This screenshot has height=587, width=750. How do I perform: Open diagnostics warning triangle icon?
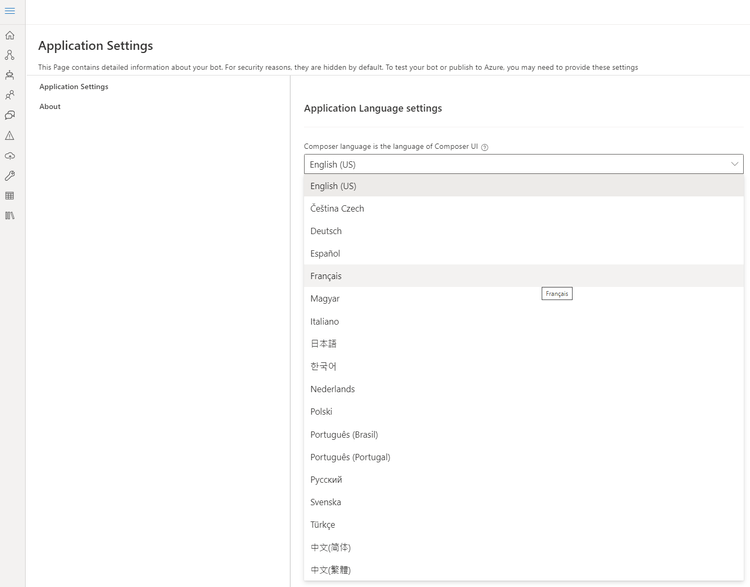coord(10,135)
